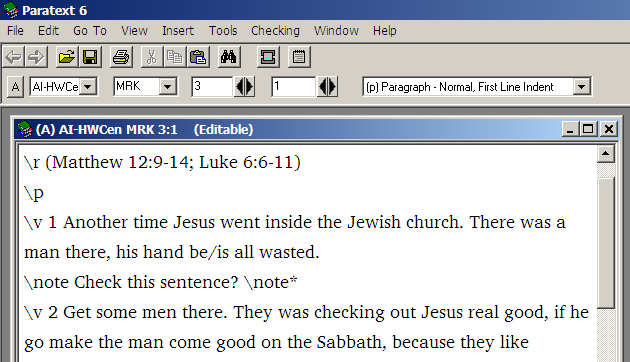Open the Help menu

click(385, 31)
